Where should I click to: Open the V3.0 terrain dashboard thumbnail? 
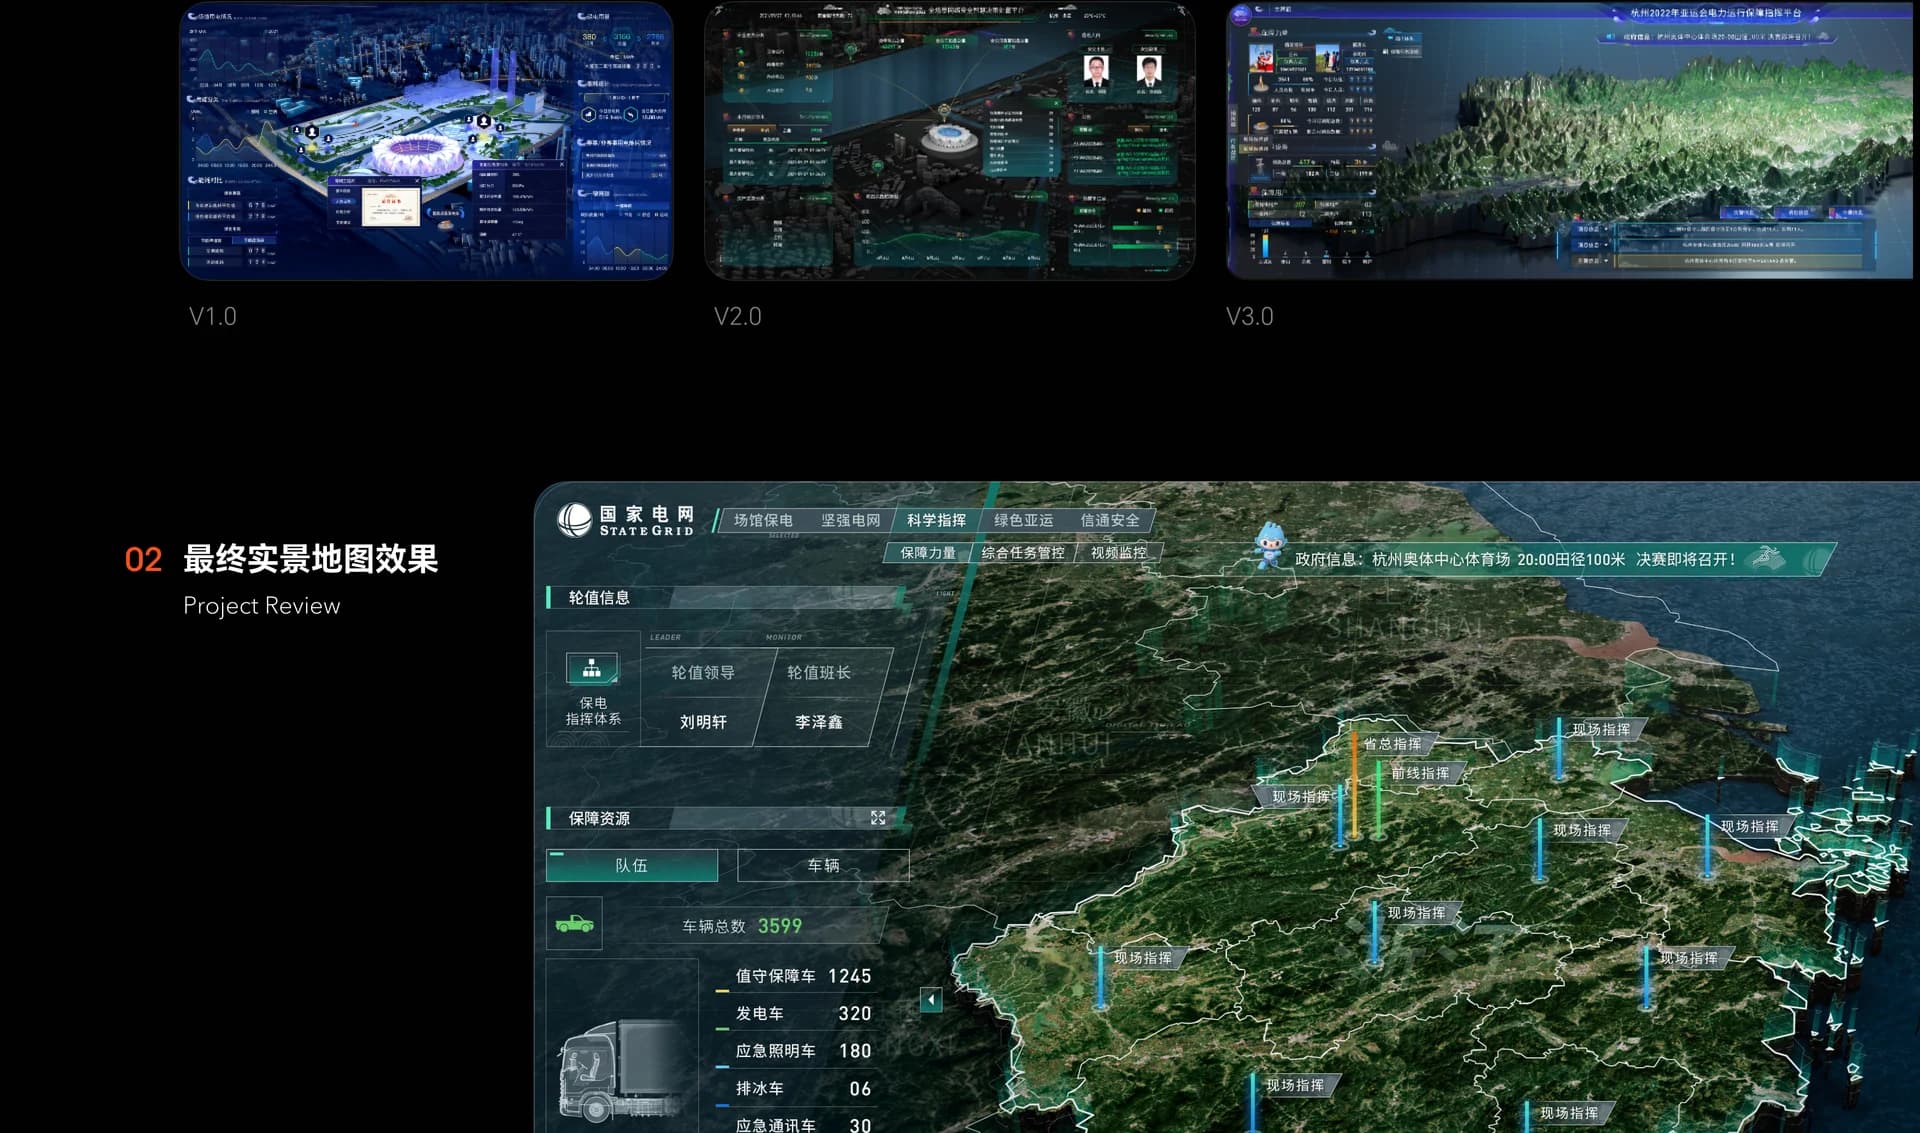1571,141
